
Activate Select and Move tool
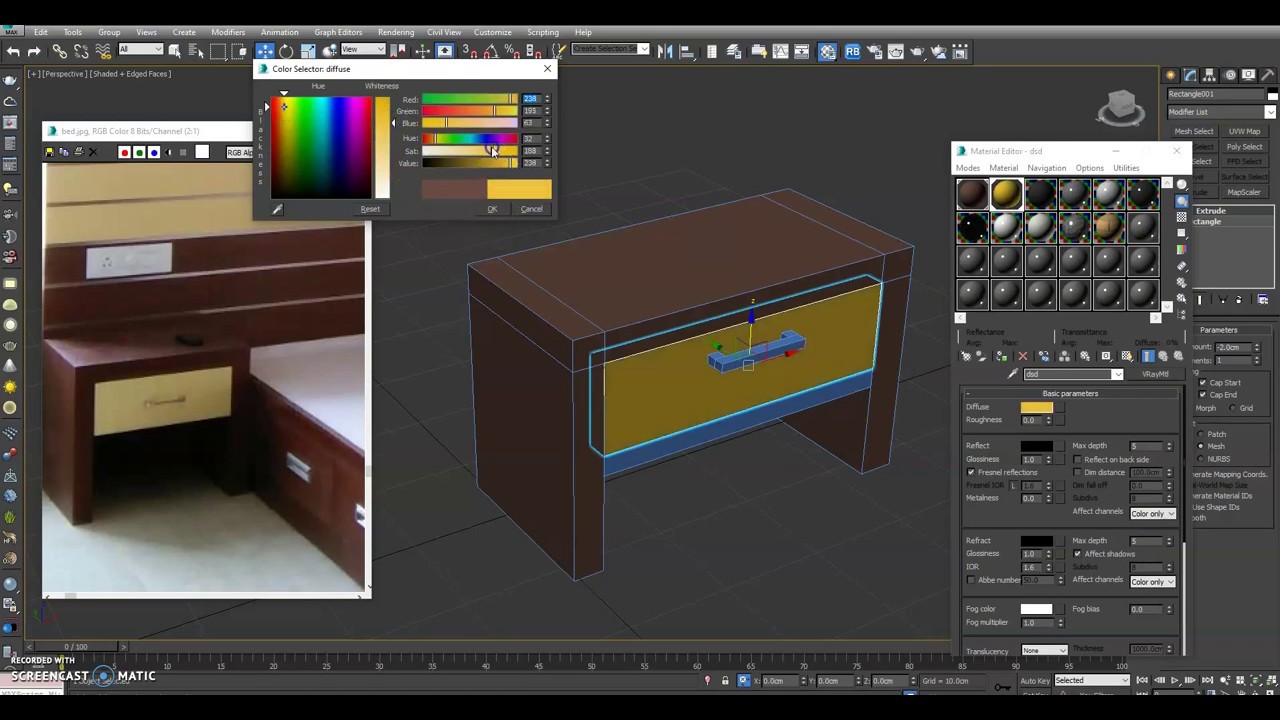(265, 51)
